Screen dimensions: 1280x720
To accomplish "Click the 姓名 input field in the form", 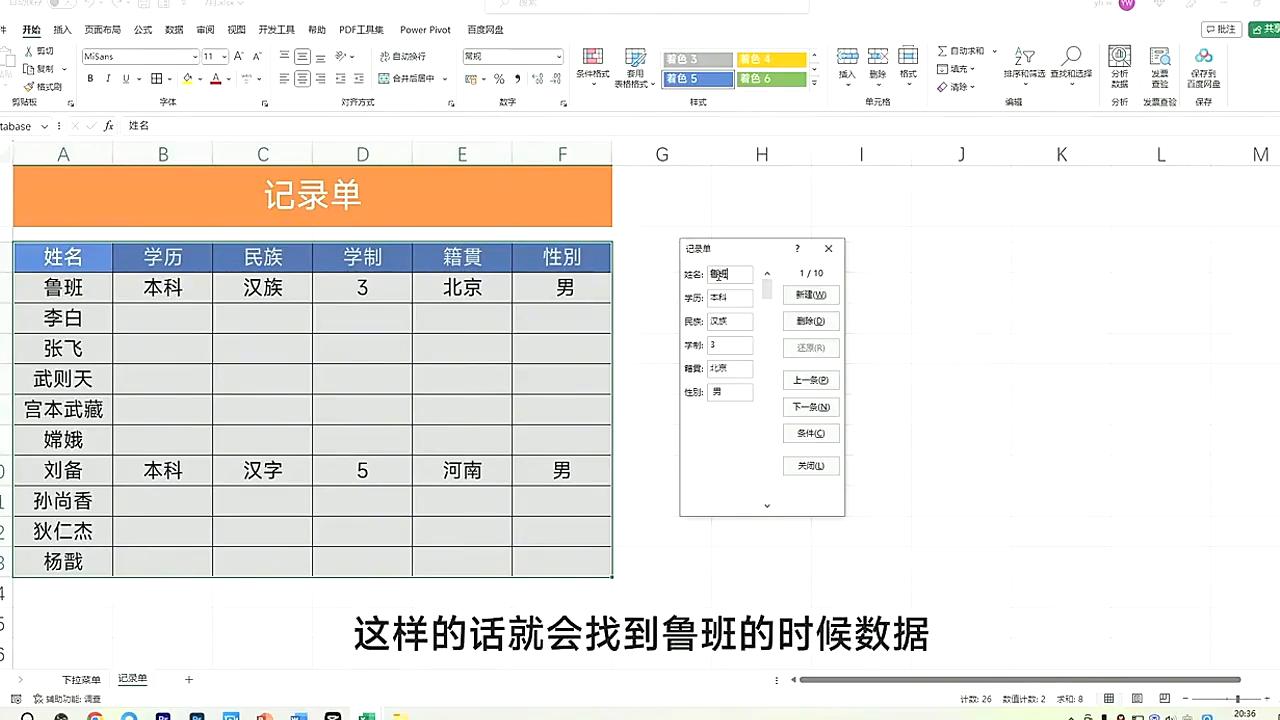I will click(x=730, y=274).
